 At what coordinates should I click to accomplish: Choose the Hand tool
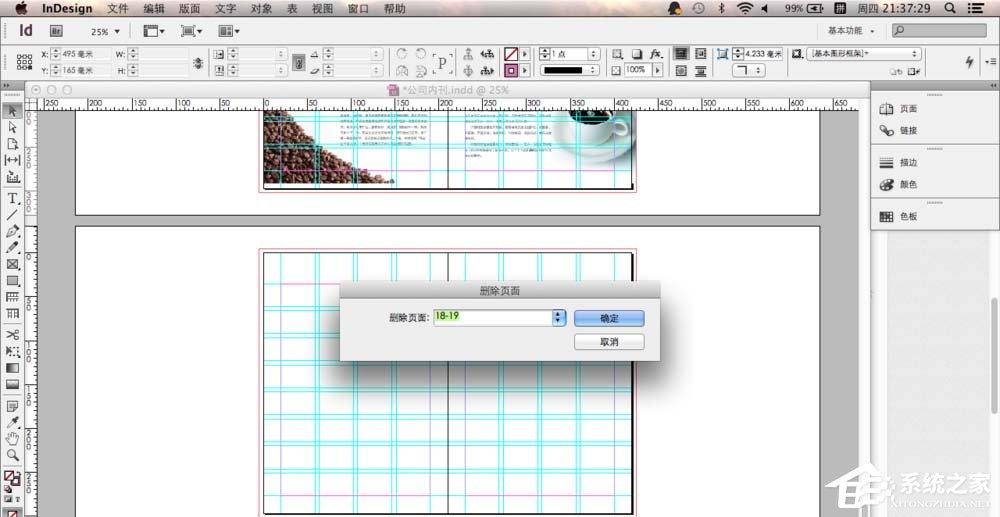(13, 439)
